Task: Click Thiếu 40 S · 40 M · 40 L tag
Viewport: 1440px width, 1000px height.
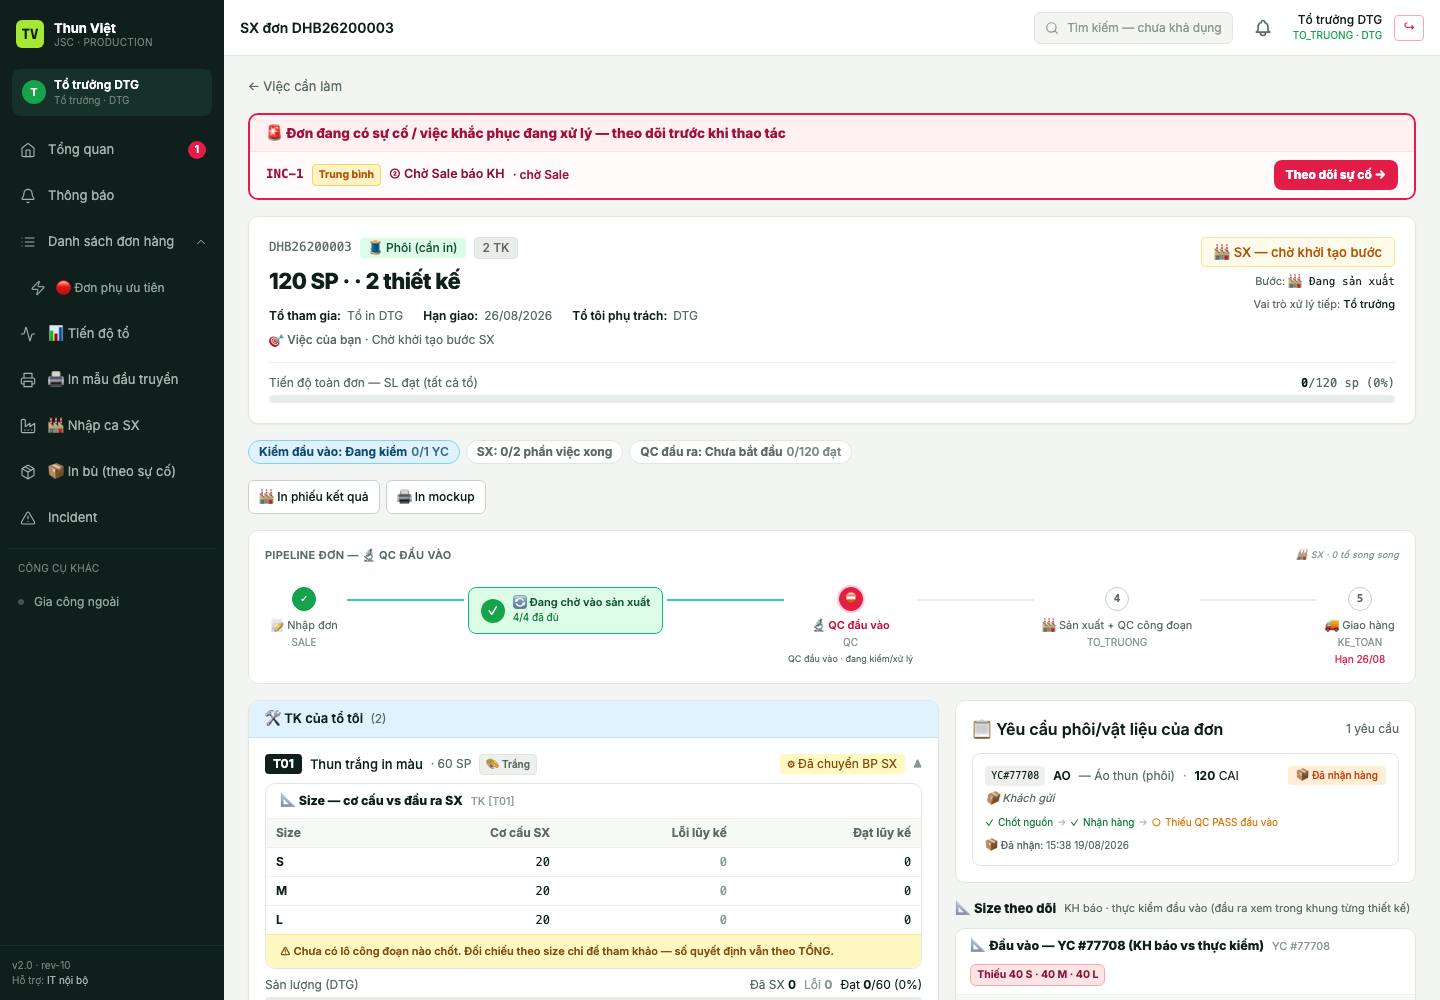Action: [1038, 975]
